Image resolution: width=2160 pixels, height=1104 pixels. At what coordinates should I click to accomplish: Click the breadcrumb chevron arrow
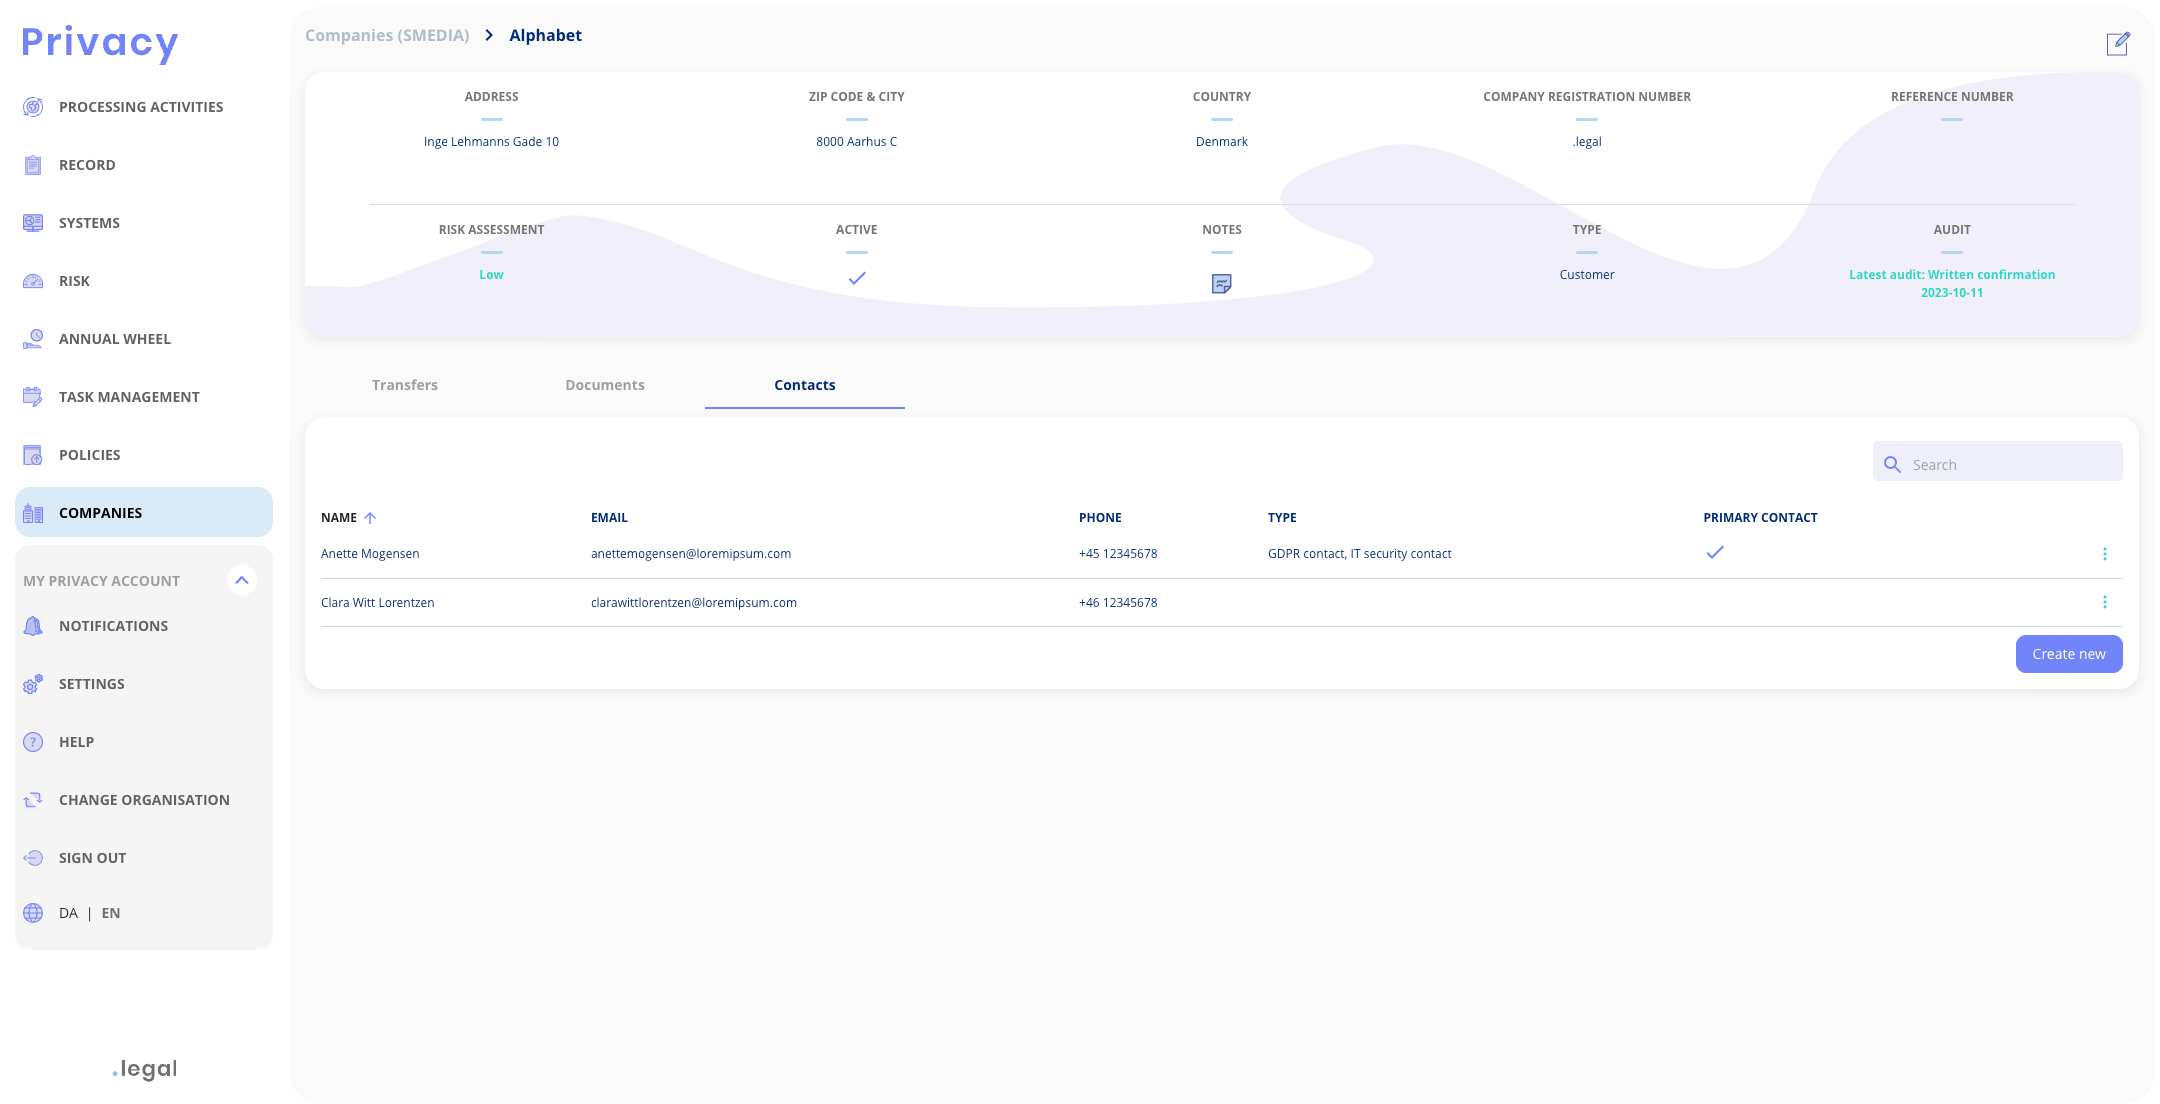pyautogui.click(x=489, y=35)
